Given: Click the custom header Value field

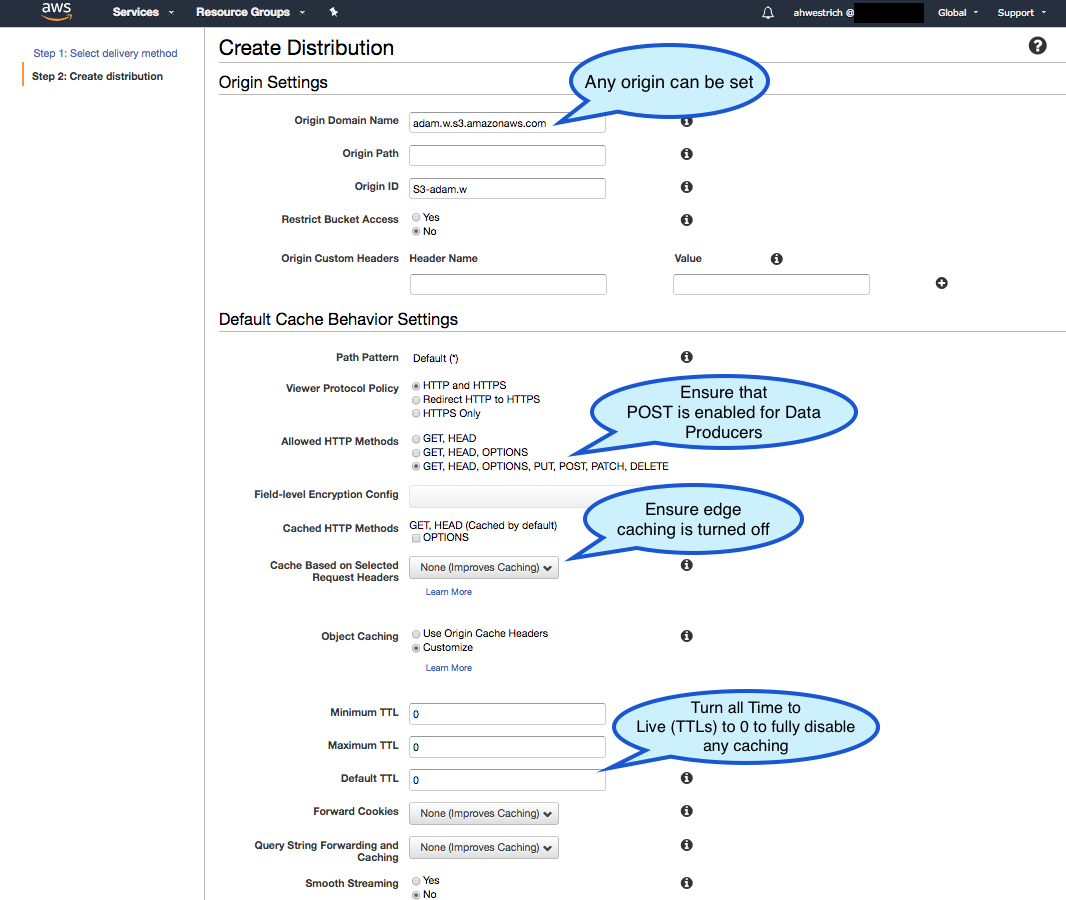Looking at the screenshot, I should click(771, 284).
